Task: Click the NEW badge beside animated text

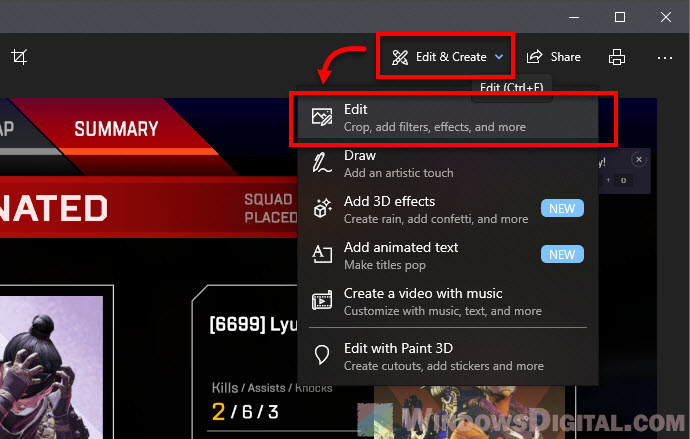Action: (x=562, y=254)
